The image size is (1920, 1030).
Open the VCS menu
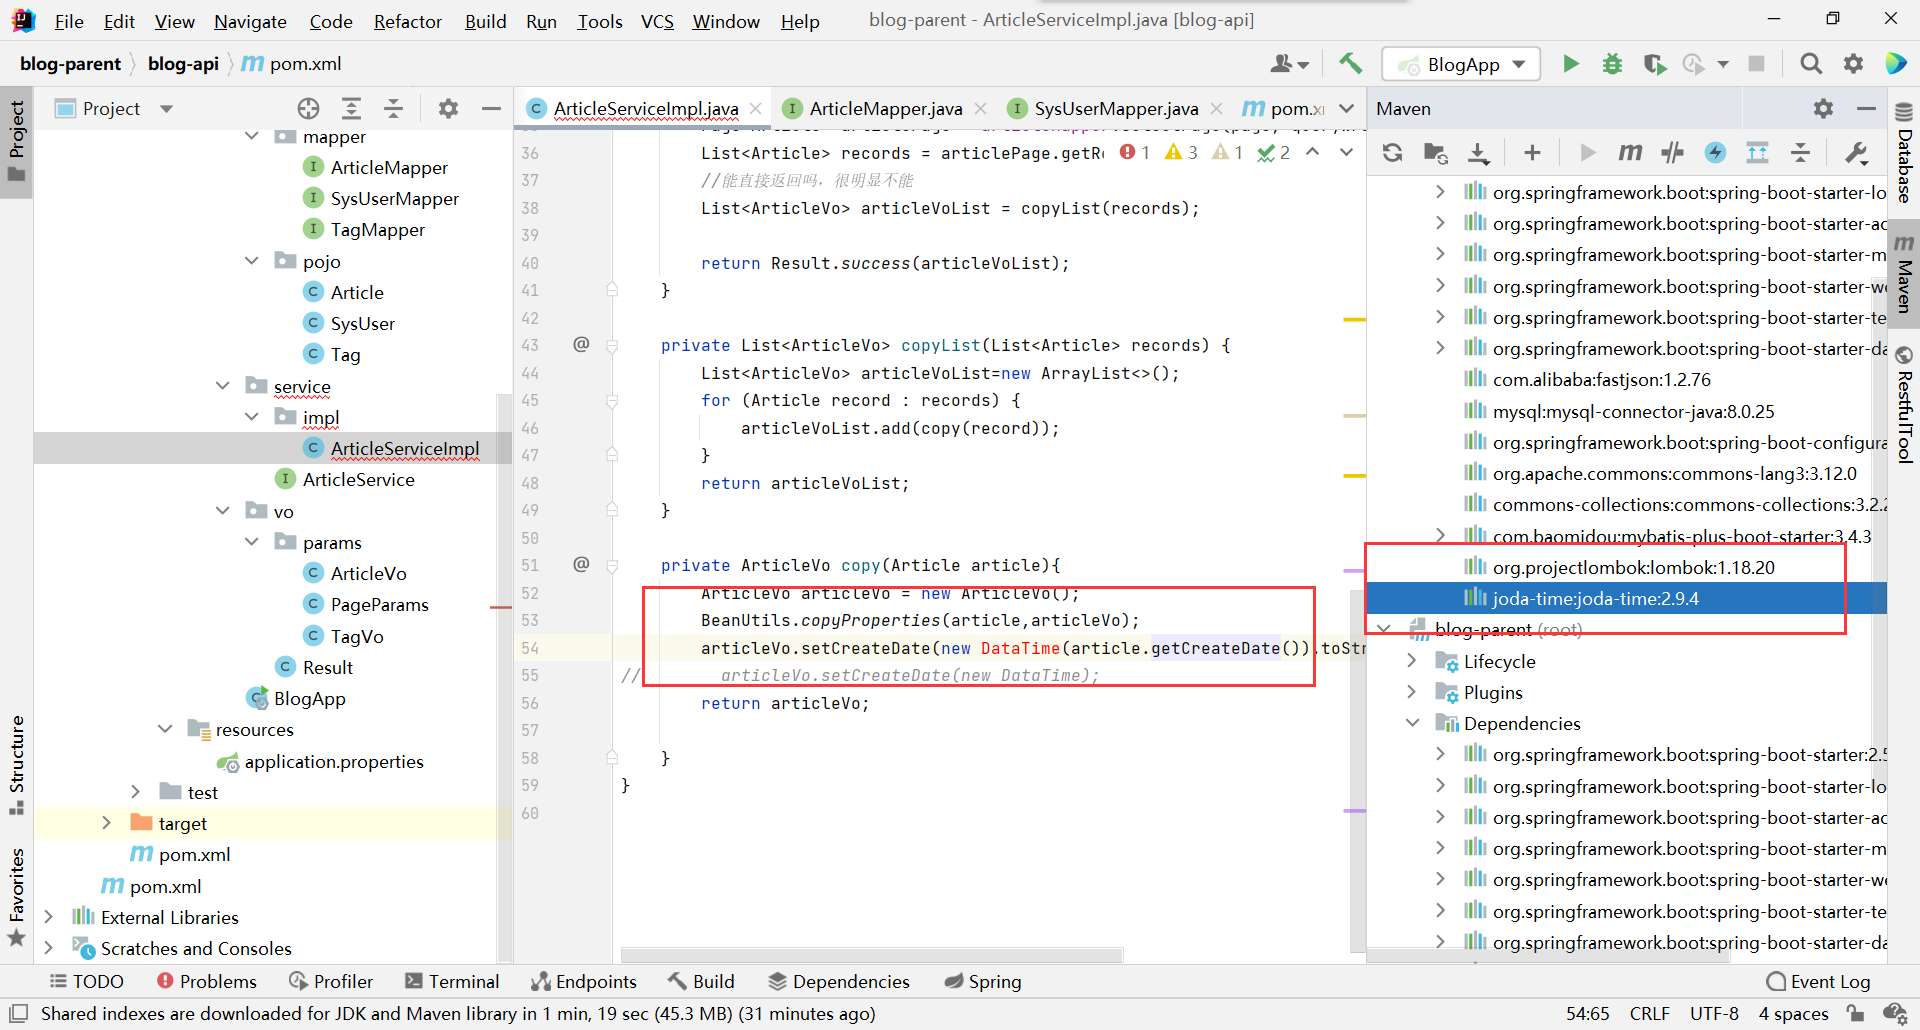657,21
